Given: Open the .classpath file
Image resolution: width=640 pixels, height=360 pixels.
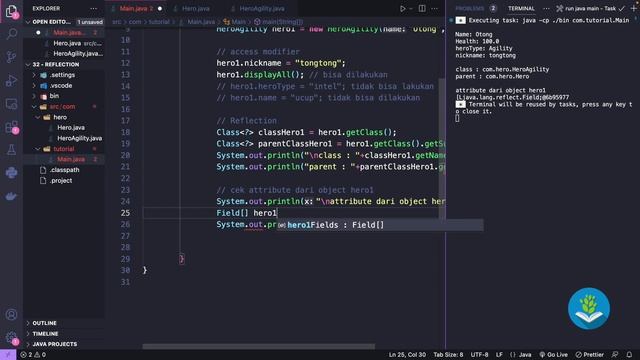Looking at the screenshot, I should coord(64,170).
